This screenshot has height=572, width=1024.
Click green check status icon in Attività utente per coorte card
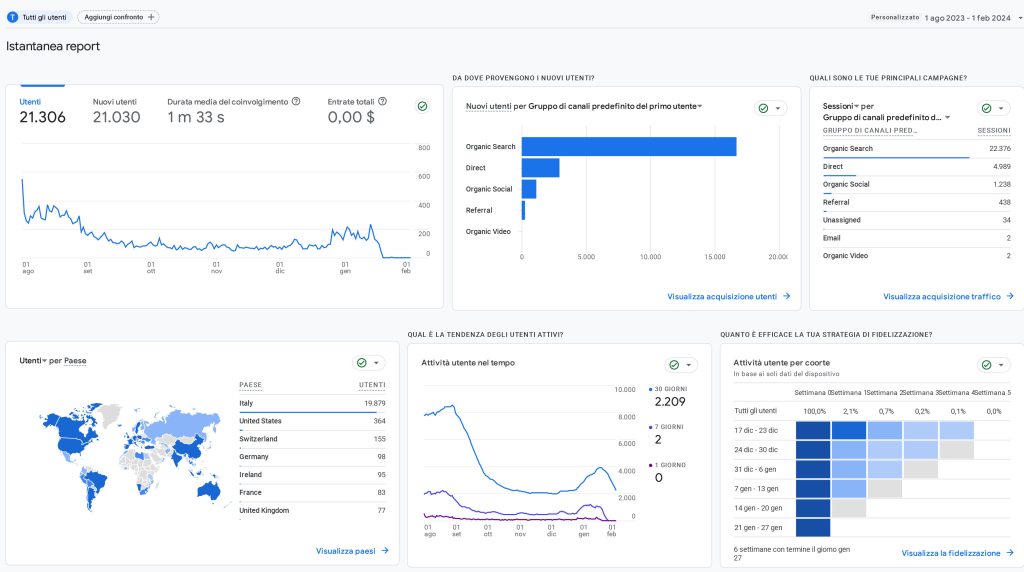(986, 365)
